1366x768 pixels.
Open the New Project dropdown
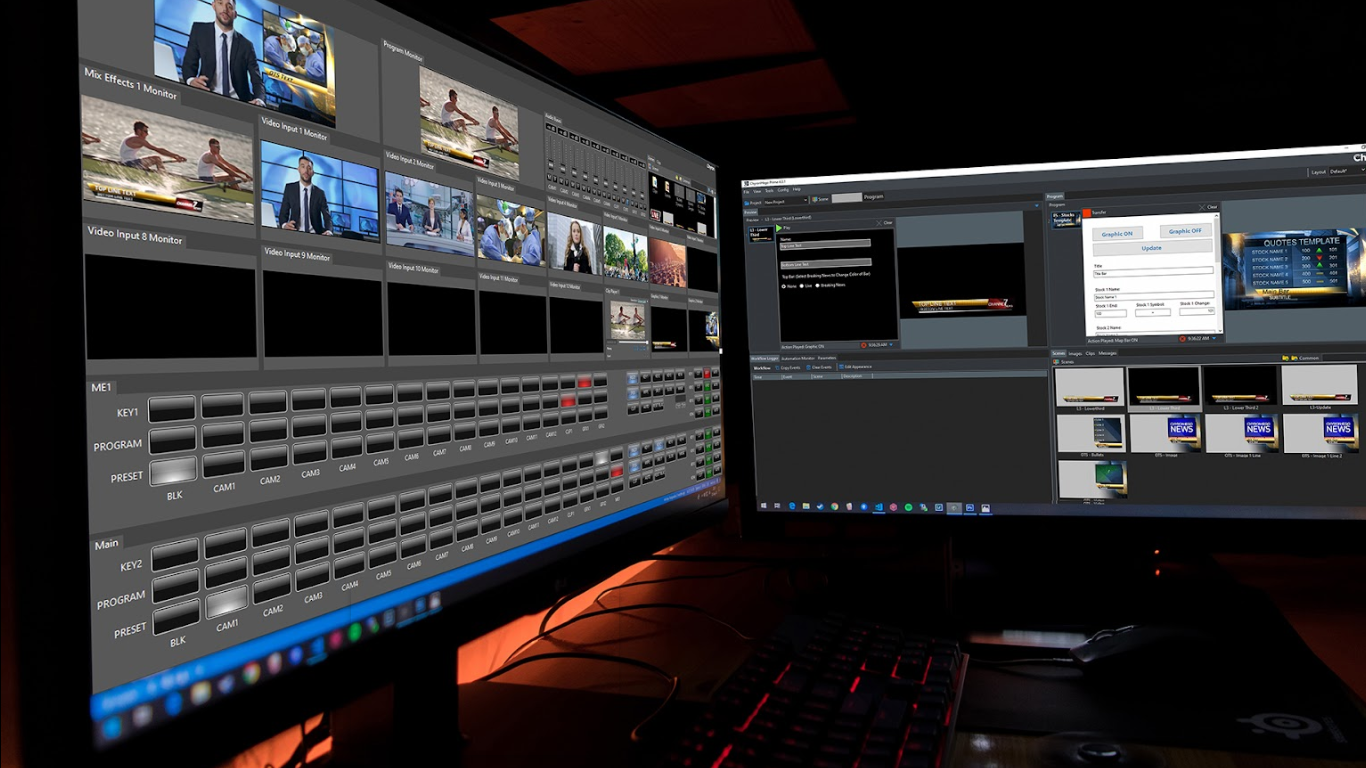[x=805, y=200]
